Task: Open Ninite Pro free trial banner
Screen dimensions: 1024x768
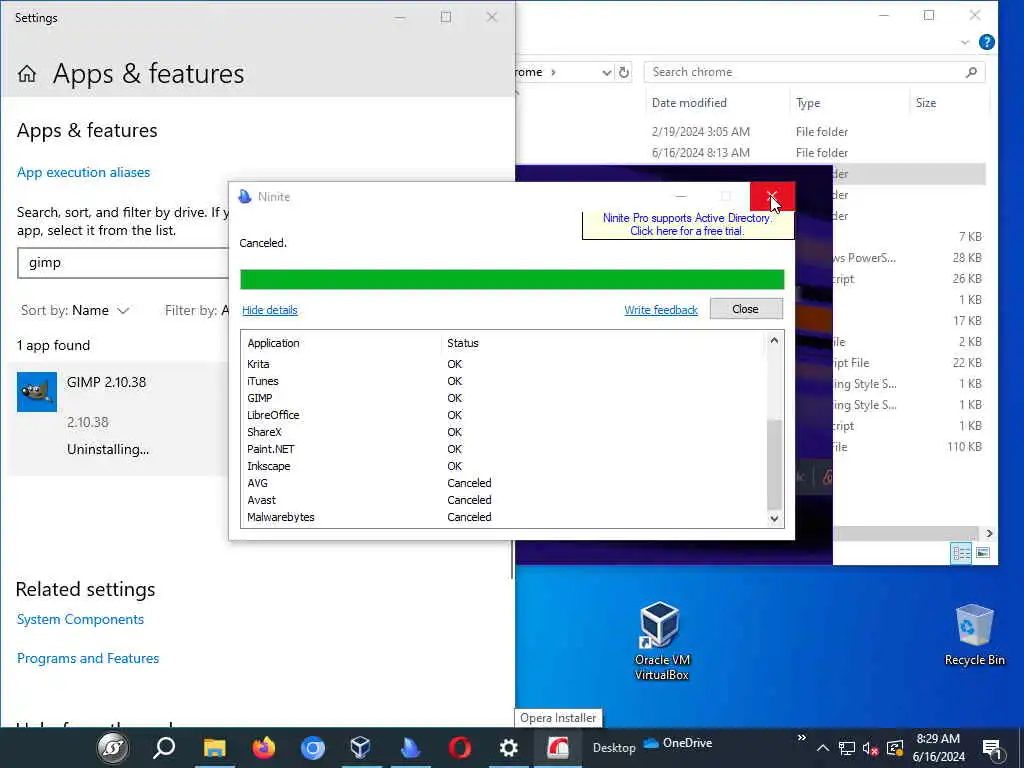Action: (x=687, y=225)
